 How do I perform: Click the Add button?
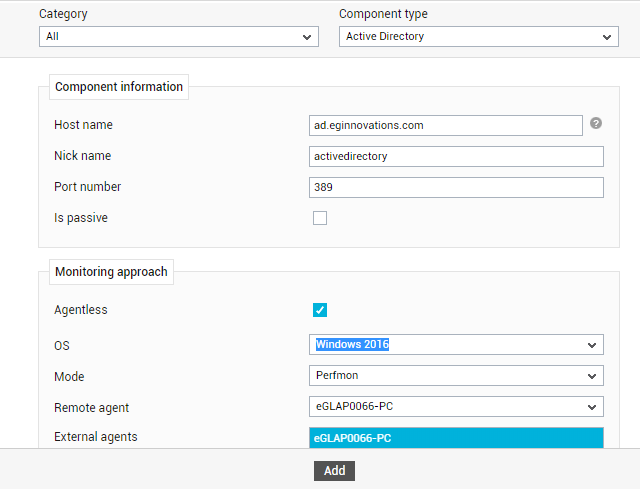click(x=334, y=471)
